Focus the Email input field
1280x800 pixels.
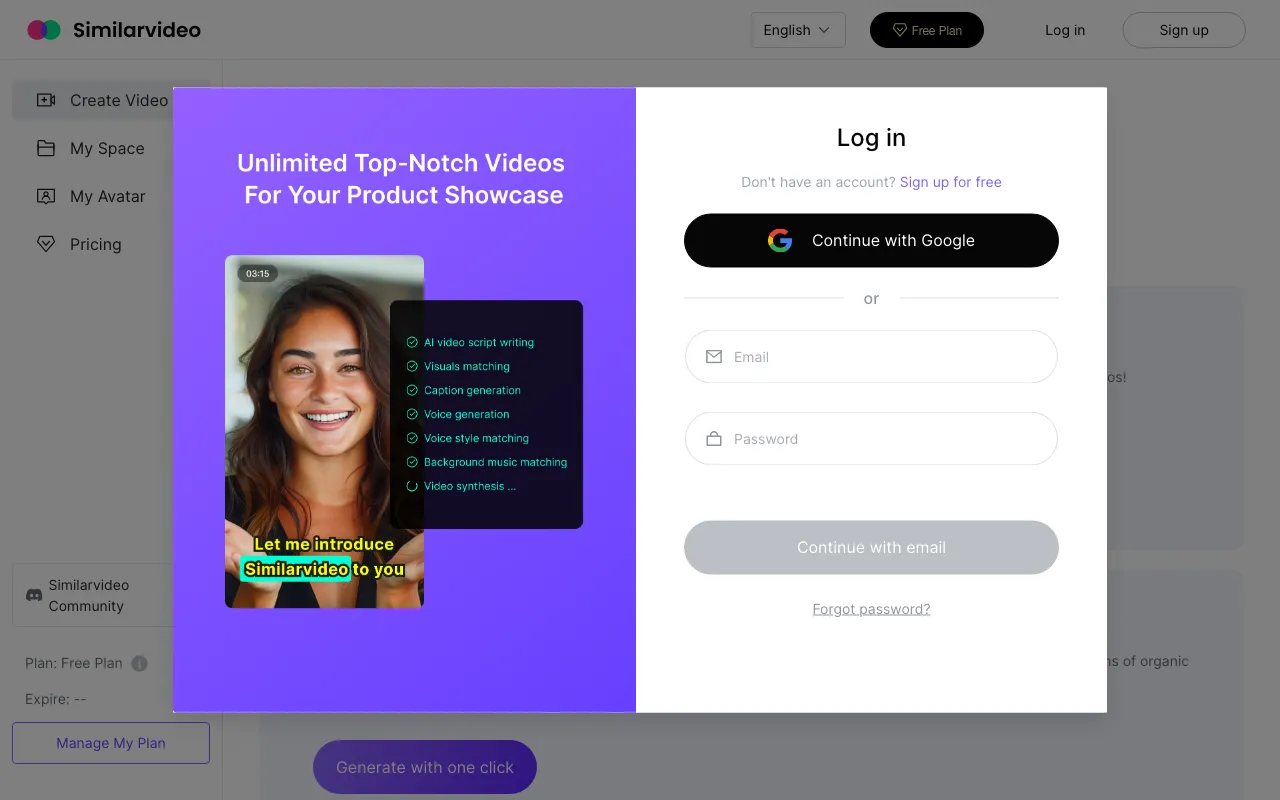pyautogui.click(x=871, y=357)
